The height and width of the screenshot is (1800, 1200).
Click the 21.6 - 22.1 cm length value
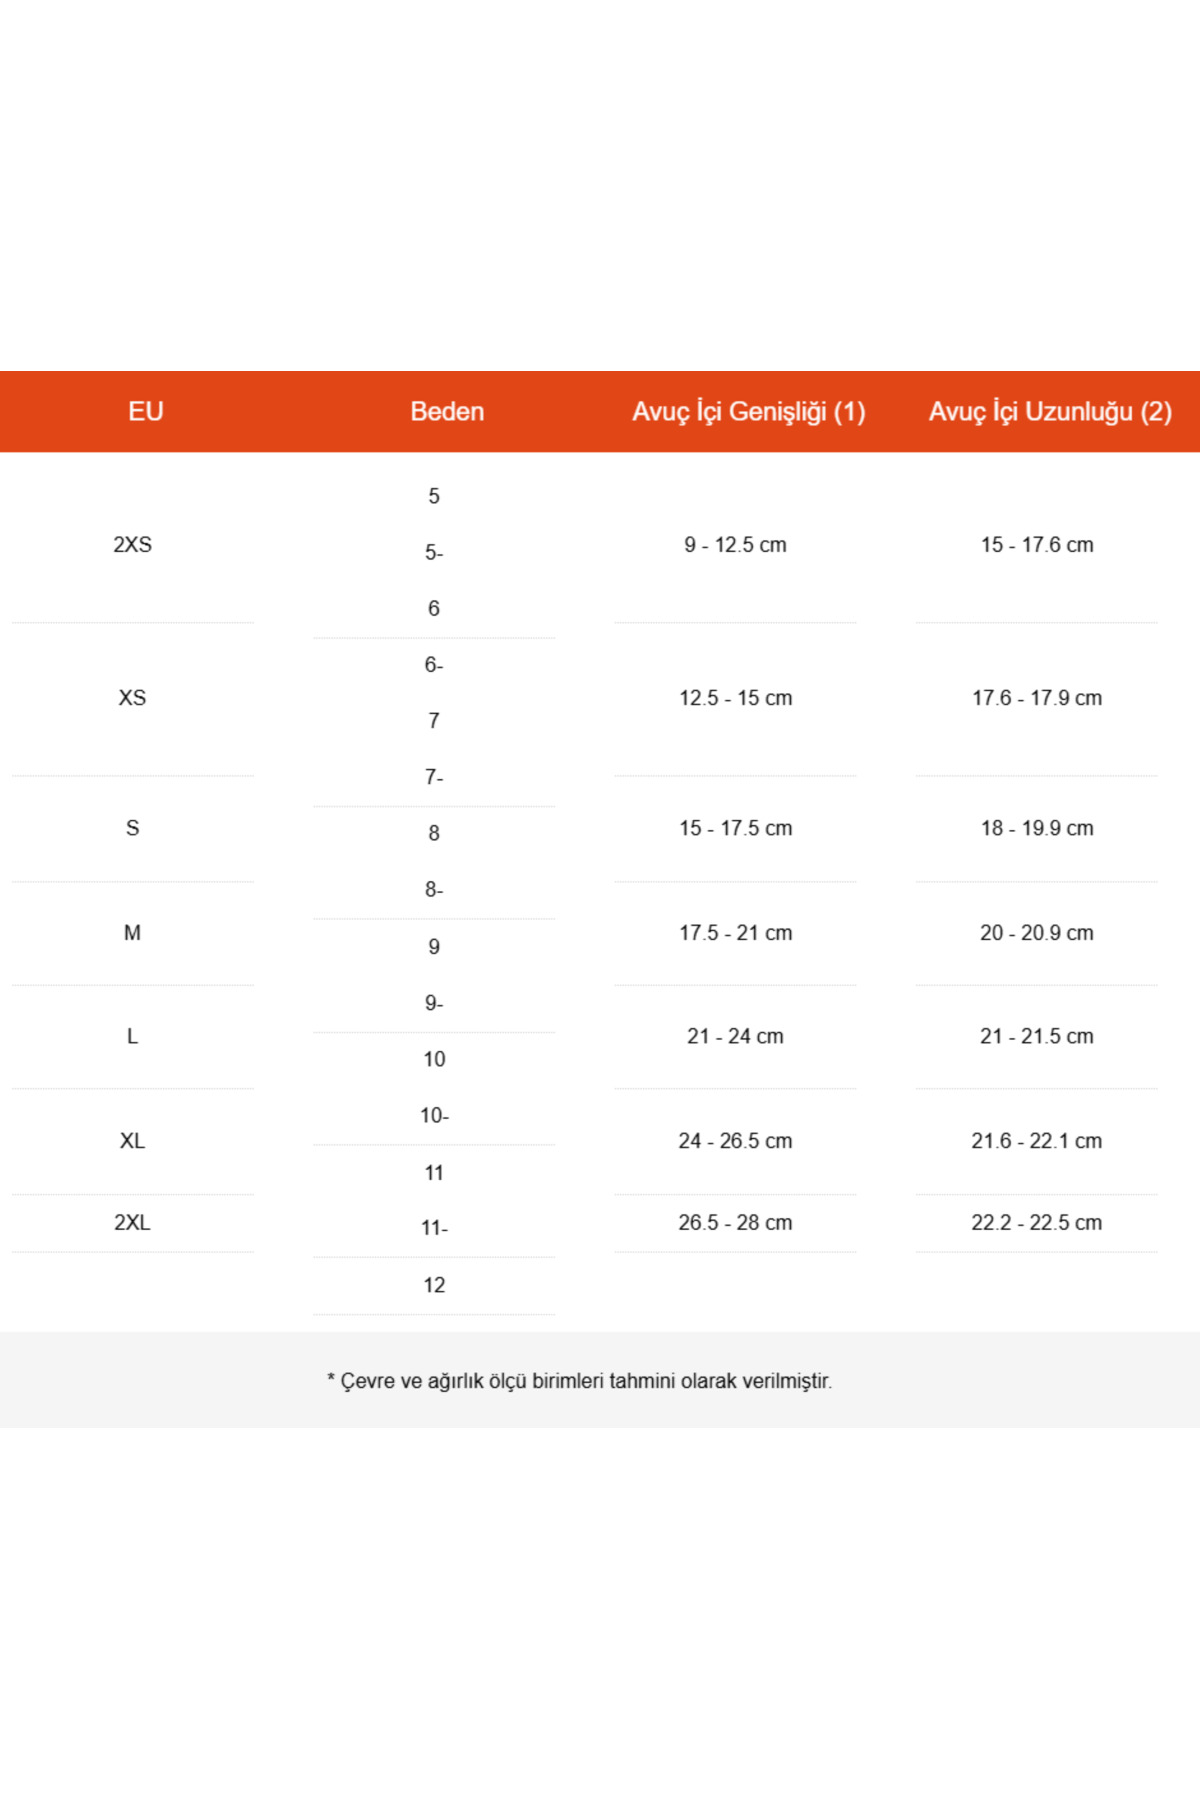(1037, 1141)
